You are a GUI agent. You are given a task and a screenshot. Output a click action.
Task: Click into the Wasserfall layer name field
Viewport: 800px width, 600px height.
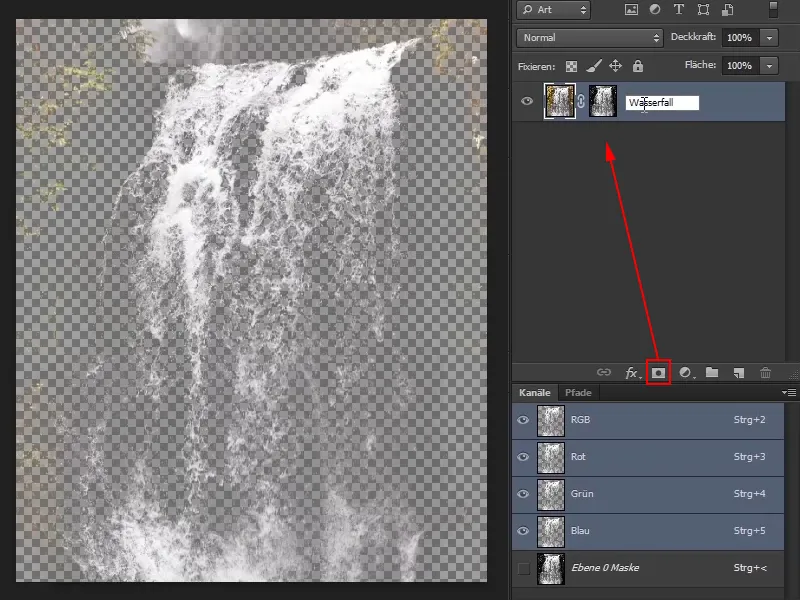coord(662,103)
